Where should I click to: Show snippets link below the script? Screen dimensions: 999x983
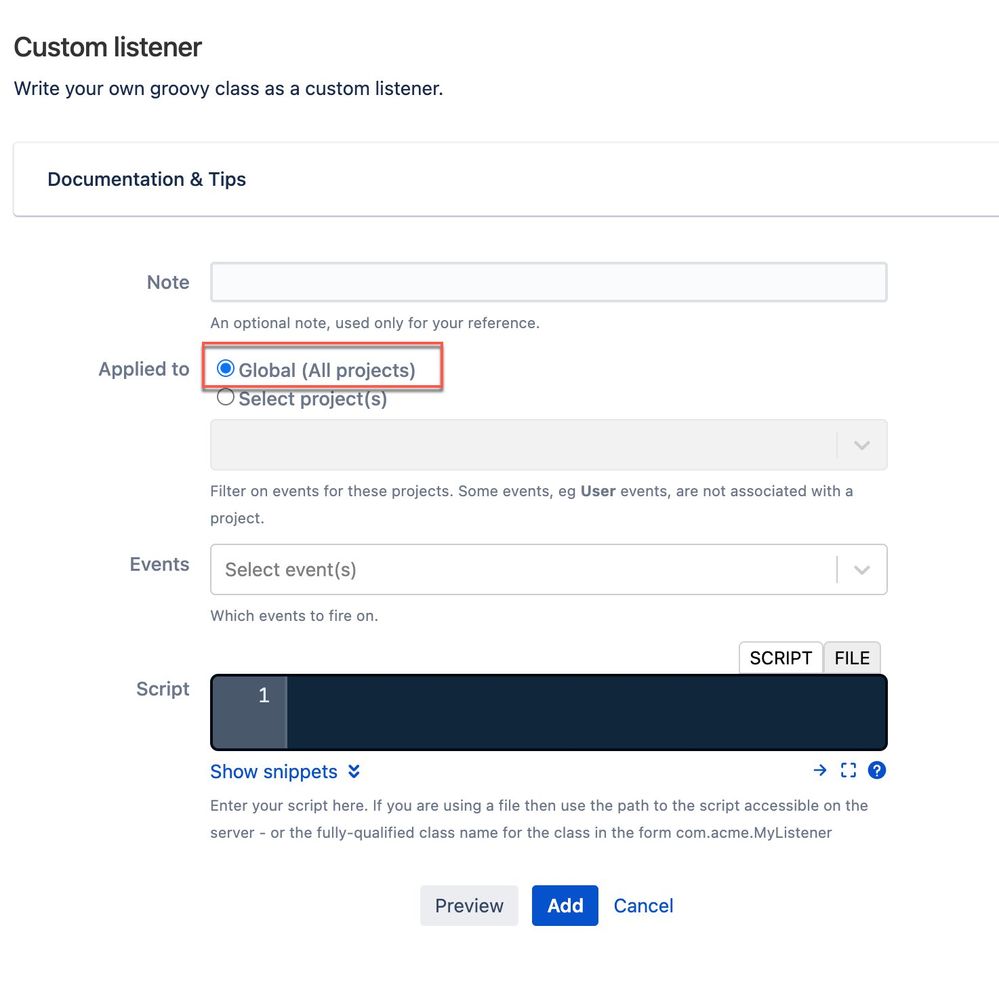274,771
